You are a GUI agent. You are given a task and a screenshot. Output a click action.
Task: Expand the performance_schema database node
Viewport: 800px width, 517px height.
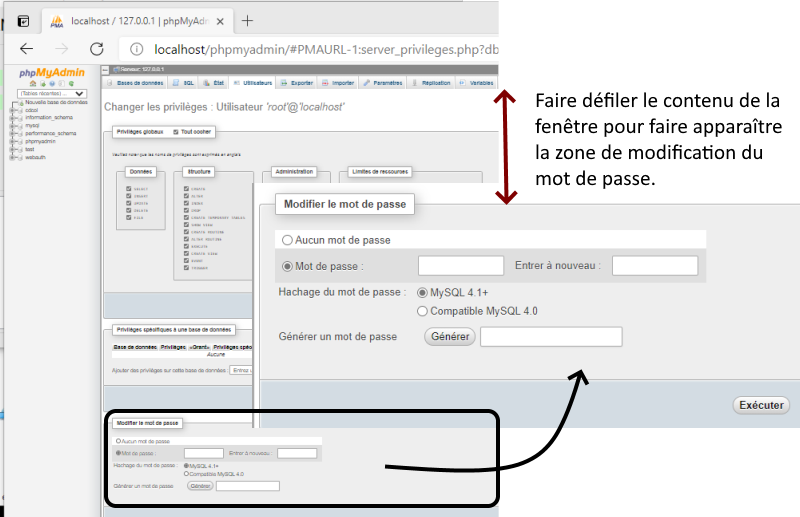point(12,134)
